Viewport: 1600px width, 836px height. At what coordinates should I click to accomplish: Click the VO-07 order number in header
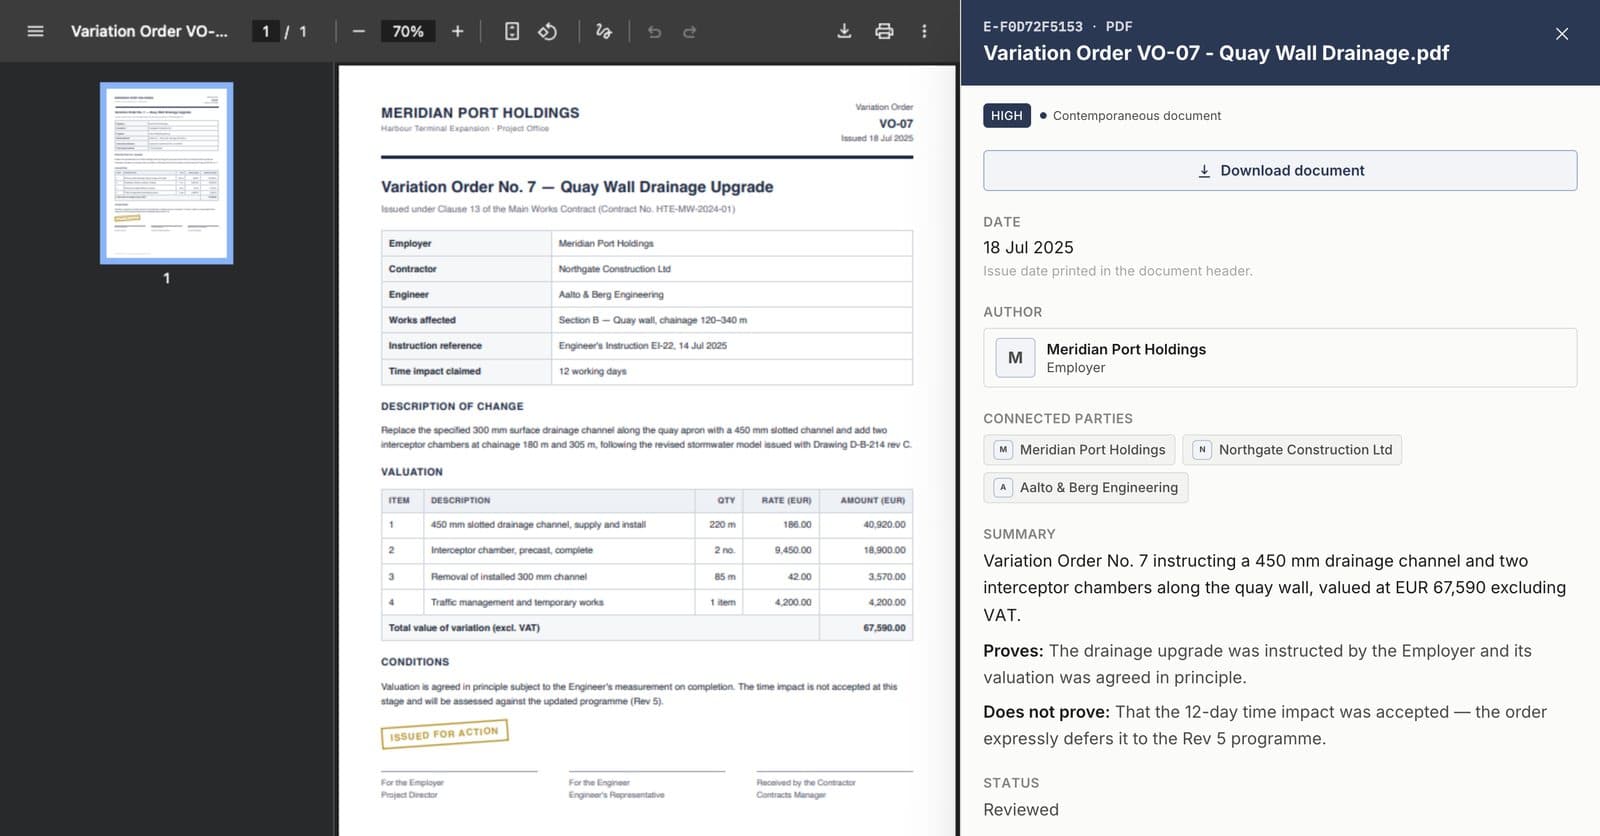coord(896,124)
